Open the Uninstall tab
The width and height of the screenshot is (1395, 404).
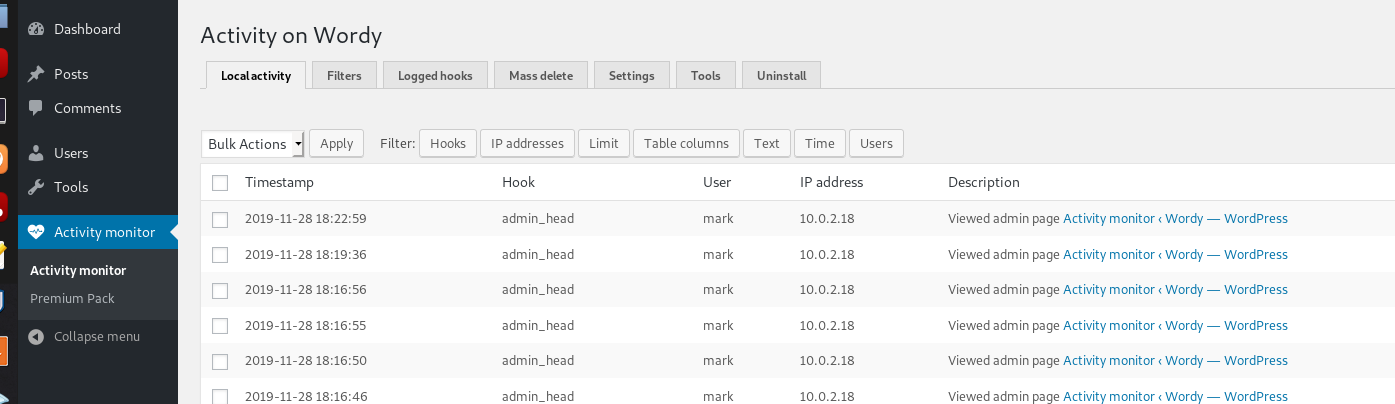782,75
